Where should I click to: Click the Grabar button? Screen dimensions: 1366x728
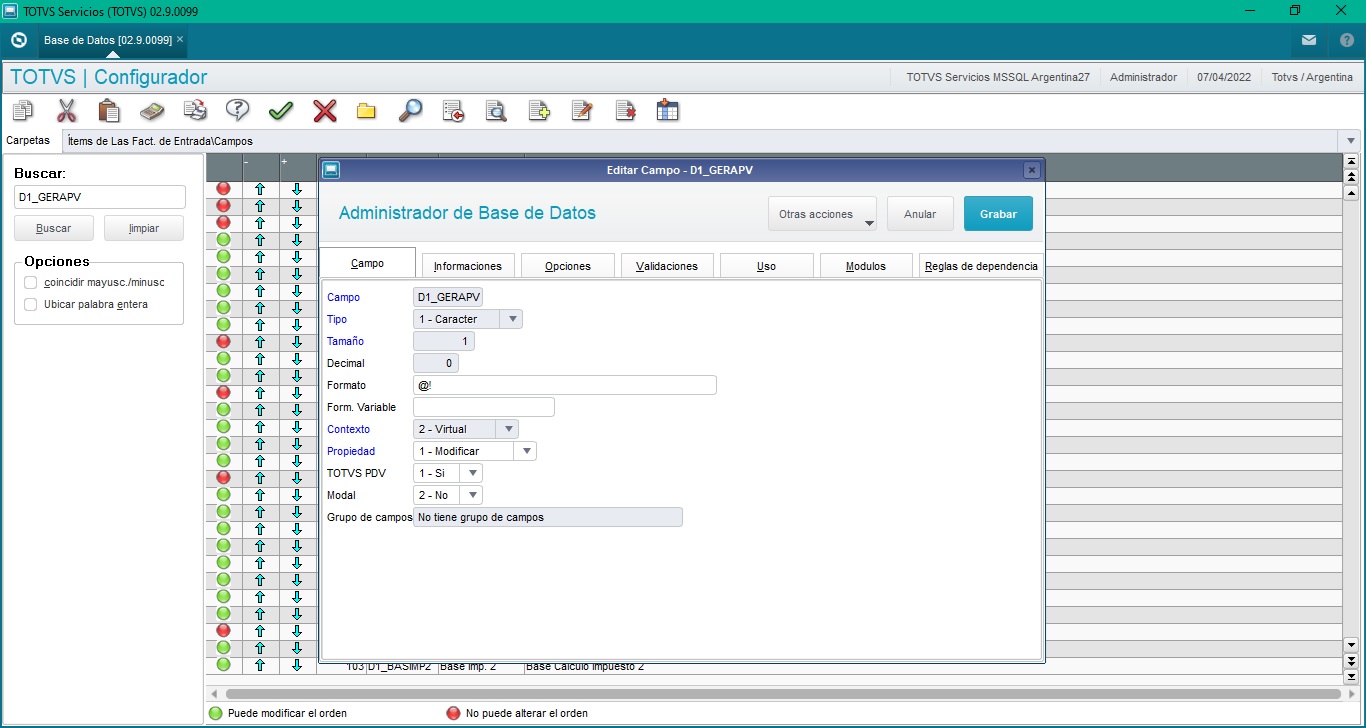(998, 214)
